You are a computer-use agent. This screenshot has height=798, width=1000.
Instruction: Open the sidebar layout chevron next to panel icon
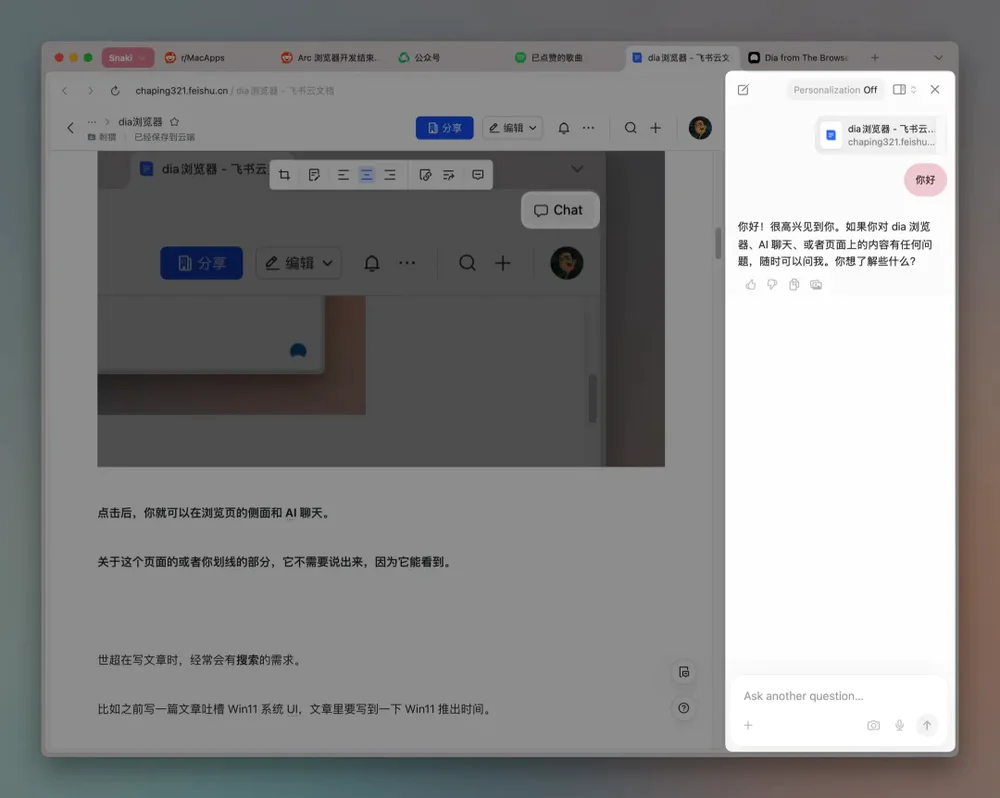[913, 89]
